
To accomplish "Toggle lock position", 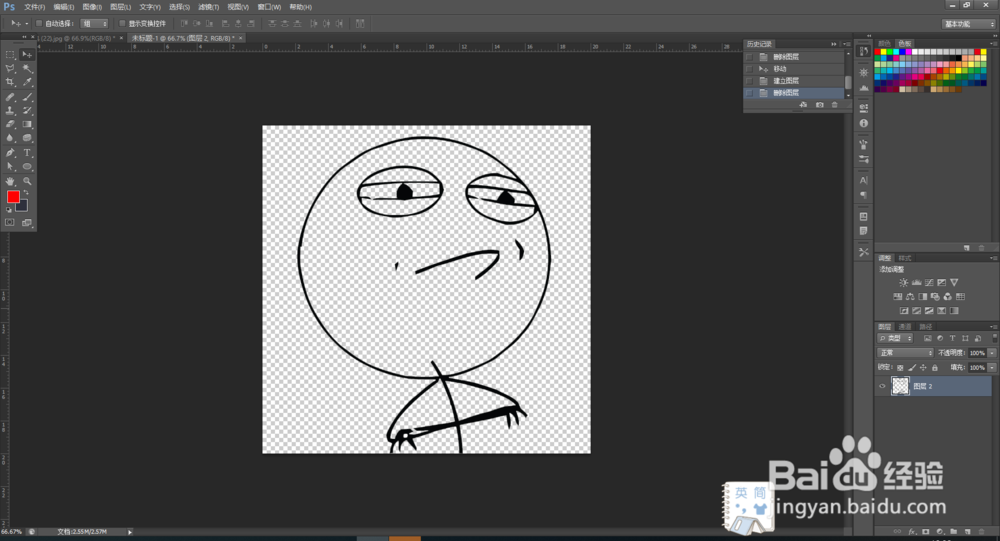I will click(923, 367).
